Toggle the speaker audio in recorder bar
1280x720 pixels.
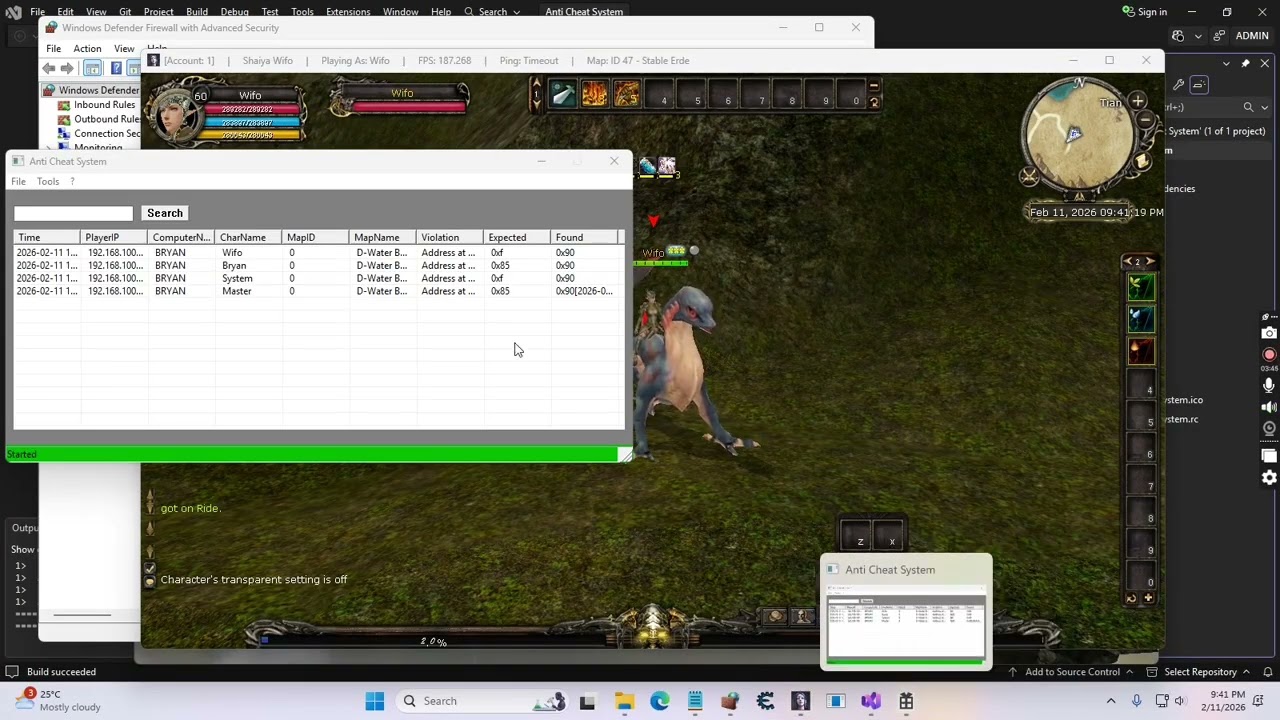(1269, 407)
